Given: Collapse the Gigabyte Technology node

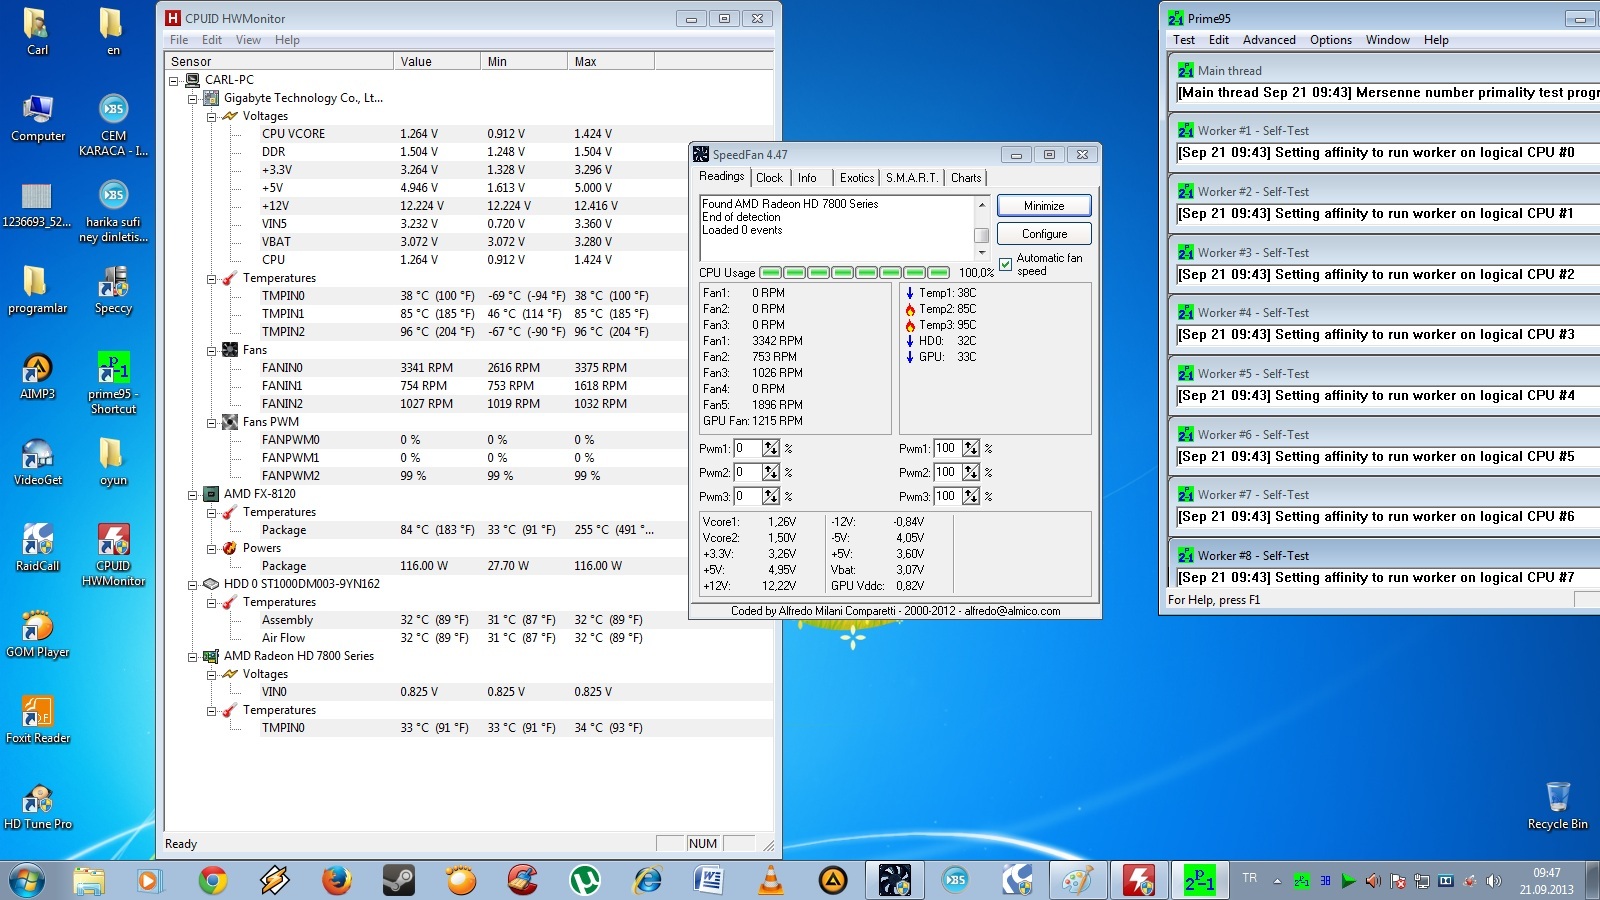Looking at the screenshot, I should pos(192,98).
